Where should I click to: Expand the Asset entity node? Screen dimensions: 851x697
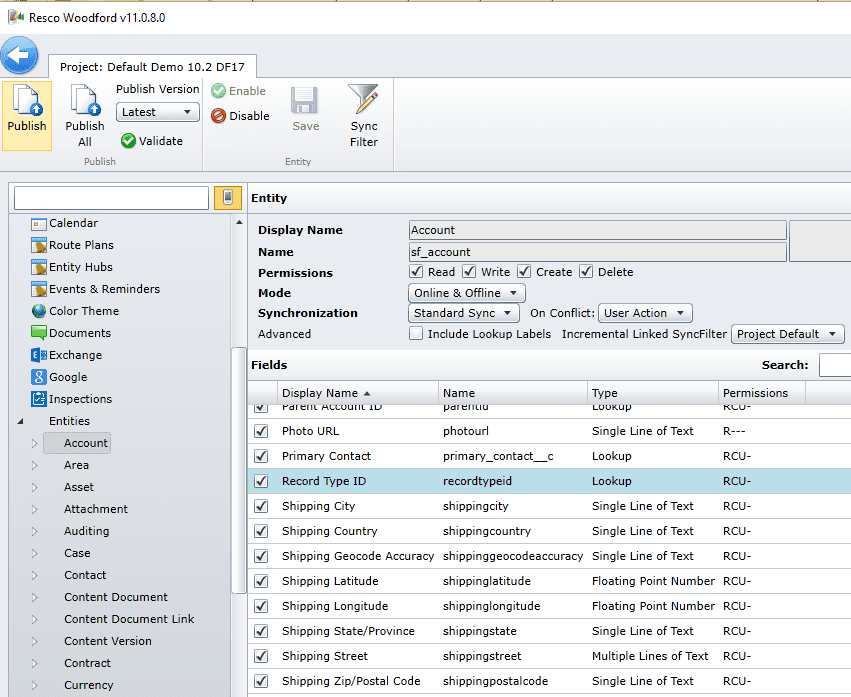tap(34, 487)
